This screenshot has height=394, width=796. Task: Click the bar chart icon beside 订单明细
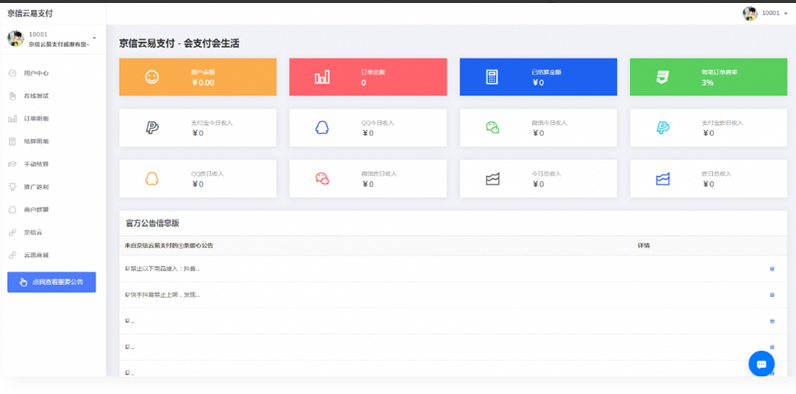coord(13,119)
